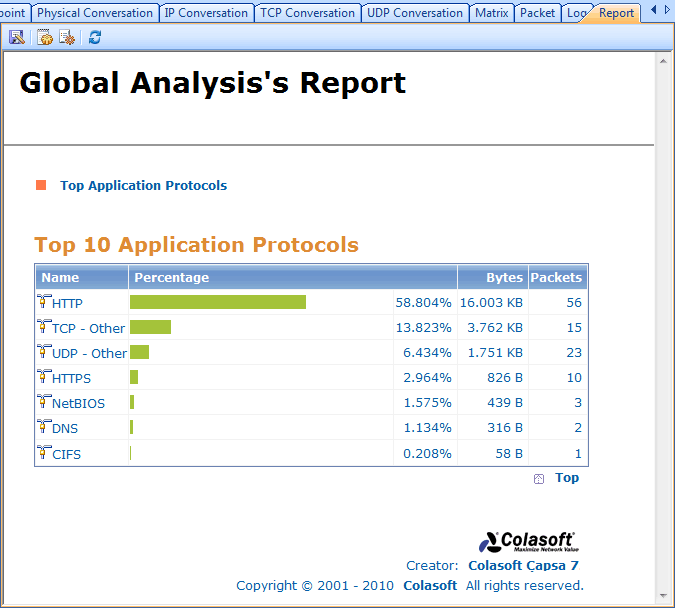This screenshot has height=608, width=675.
Task: Click the CIFS protocol name
Action: click(x=66, y=454)
